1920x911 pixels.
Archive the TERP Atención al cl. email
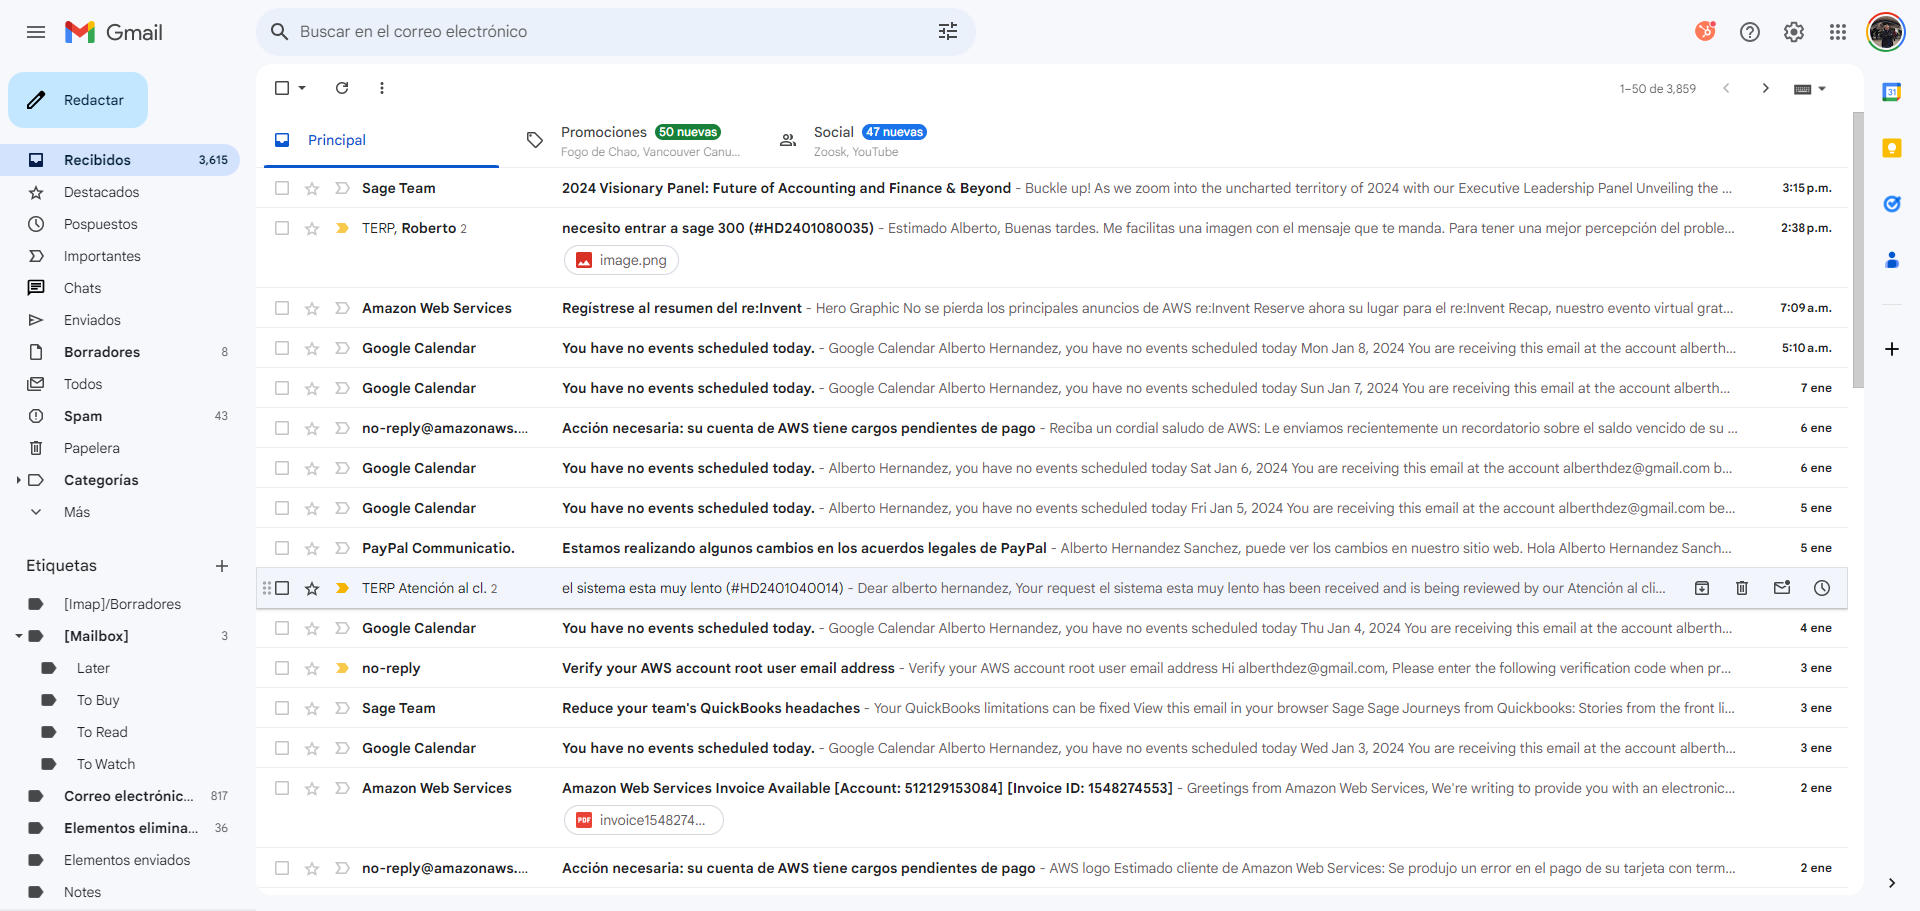[x=1702, y=588]
